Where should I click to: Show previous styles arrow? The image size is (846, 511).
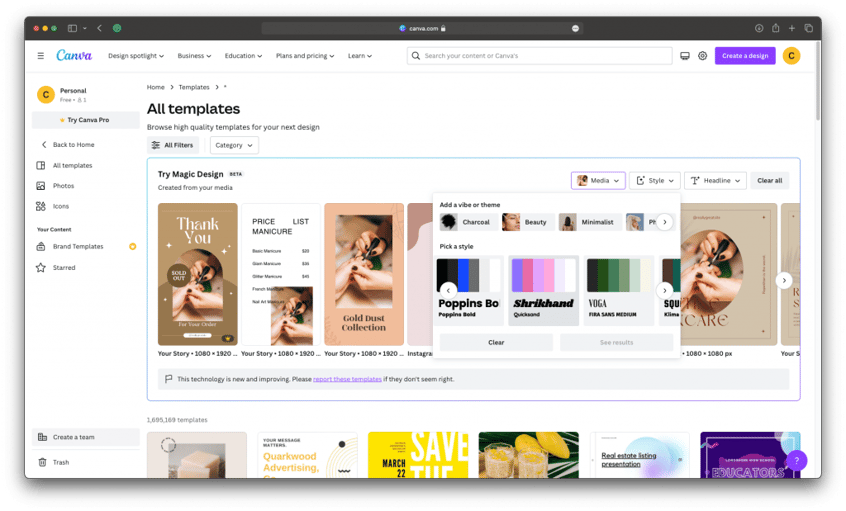click(448, 290)
